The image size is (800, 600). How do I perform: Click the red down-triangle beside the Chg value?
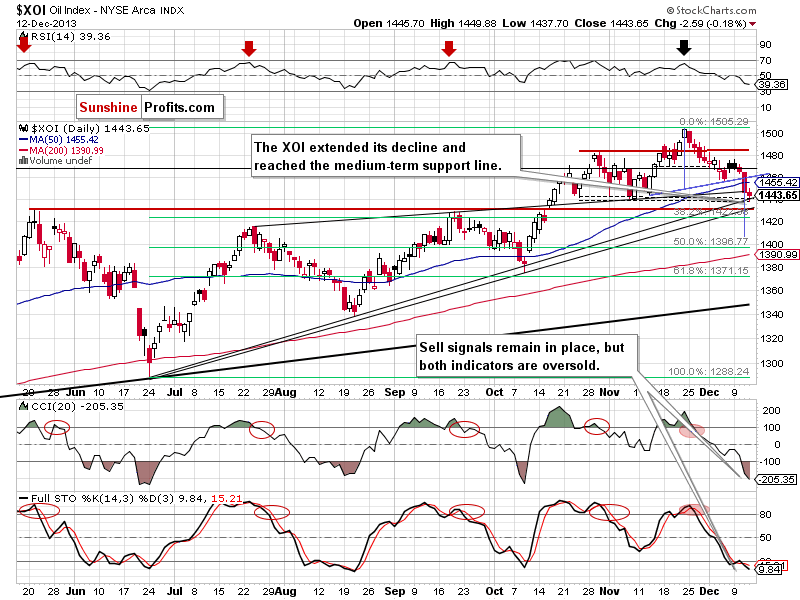(x=753, y=24)
